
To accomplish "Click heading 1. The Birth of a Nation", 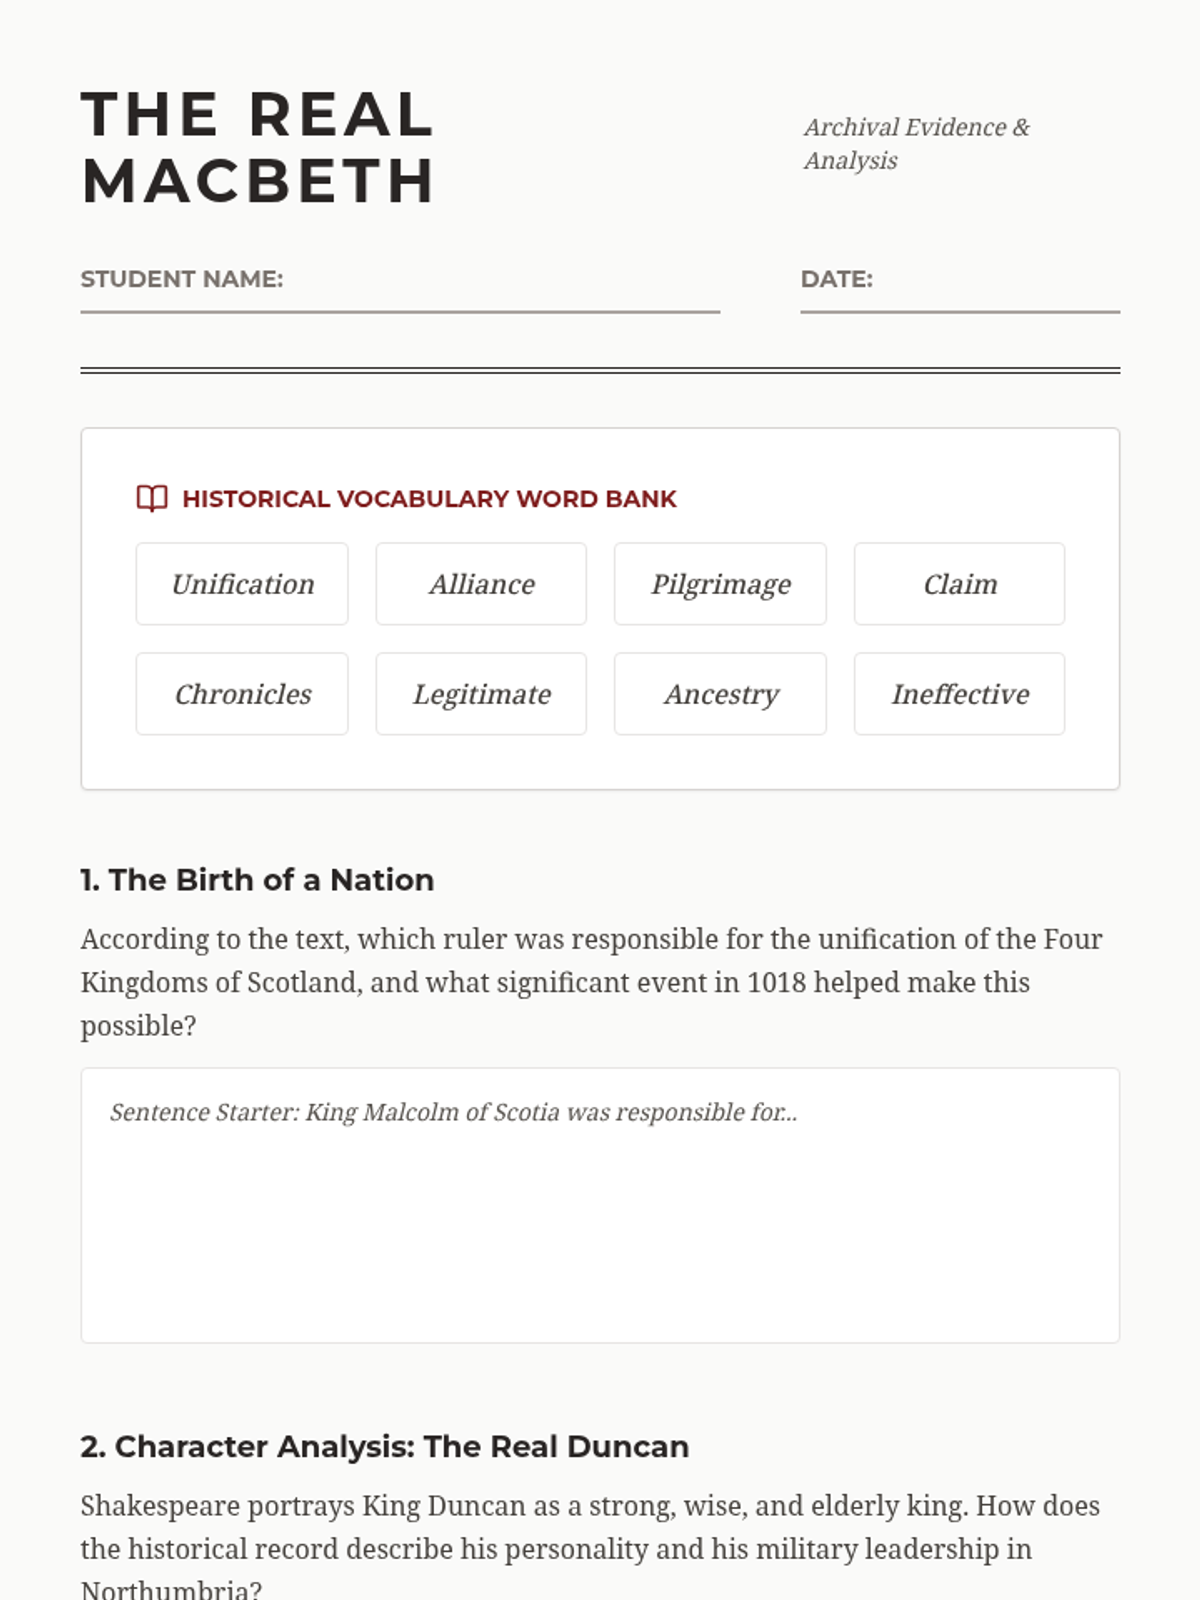I will pyautogui.click(x=257, y=880).
